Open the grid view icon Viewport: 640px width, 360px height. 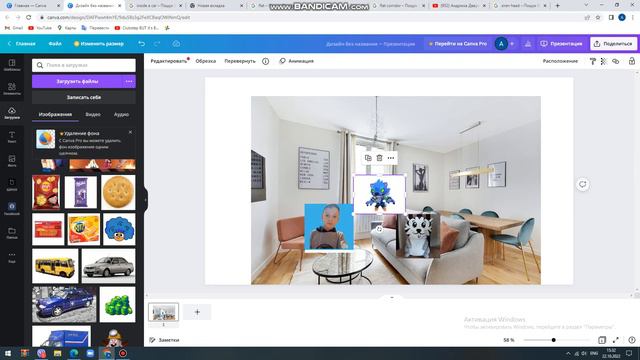click(602, 340)
